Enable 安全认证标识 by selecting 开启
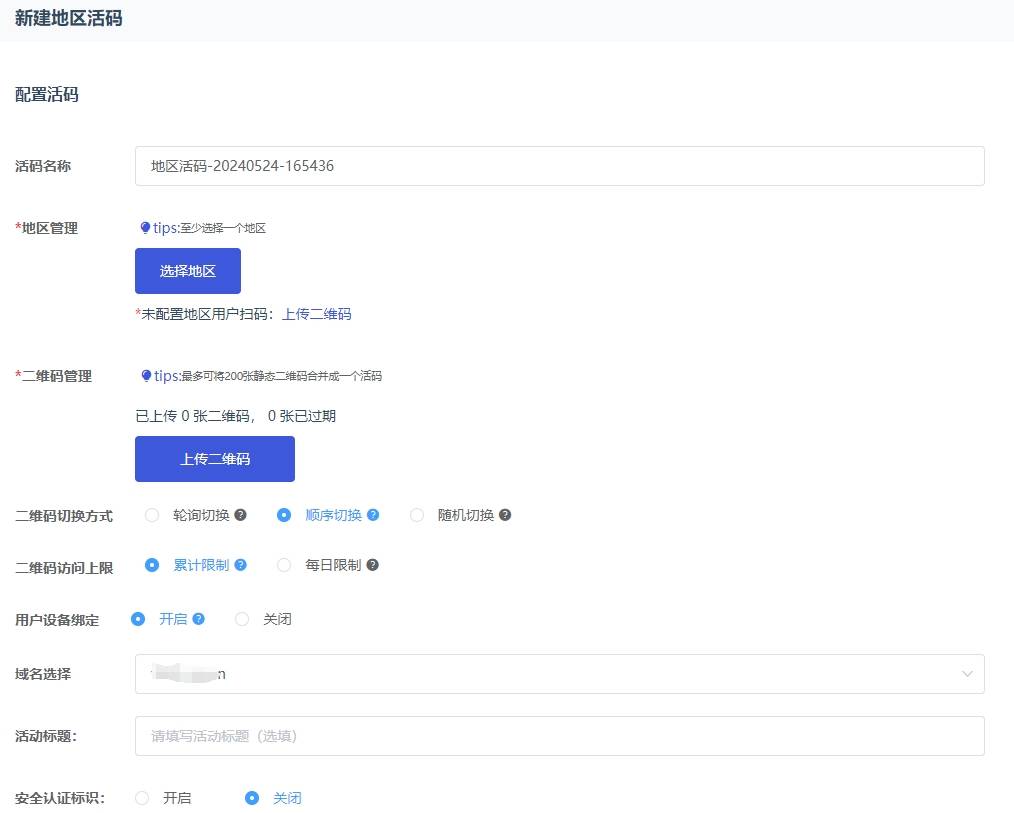Viewport: 1014px width, 813px height. 141,798
